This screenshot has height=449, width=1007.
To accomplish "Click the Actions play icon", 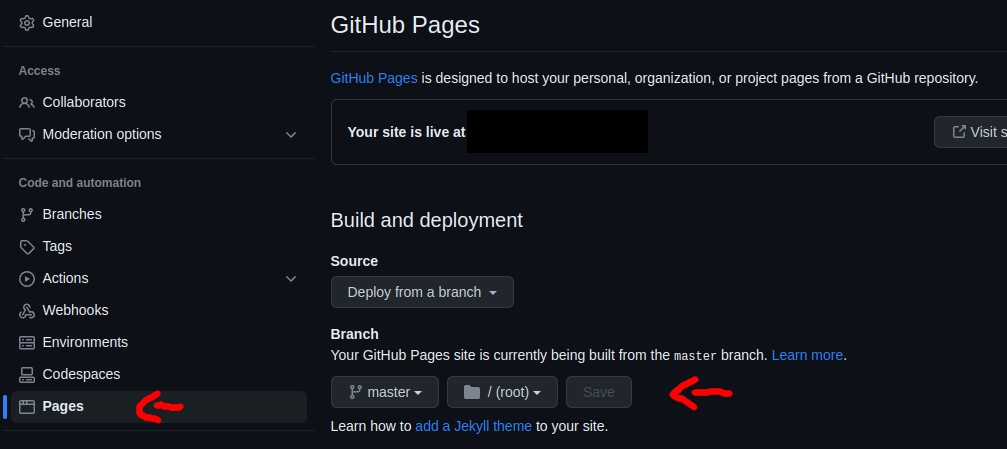I will click(27, 279).
